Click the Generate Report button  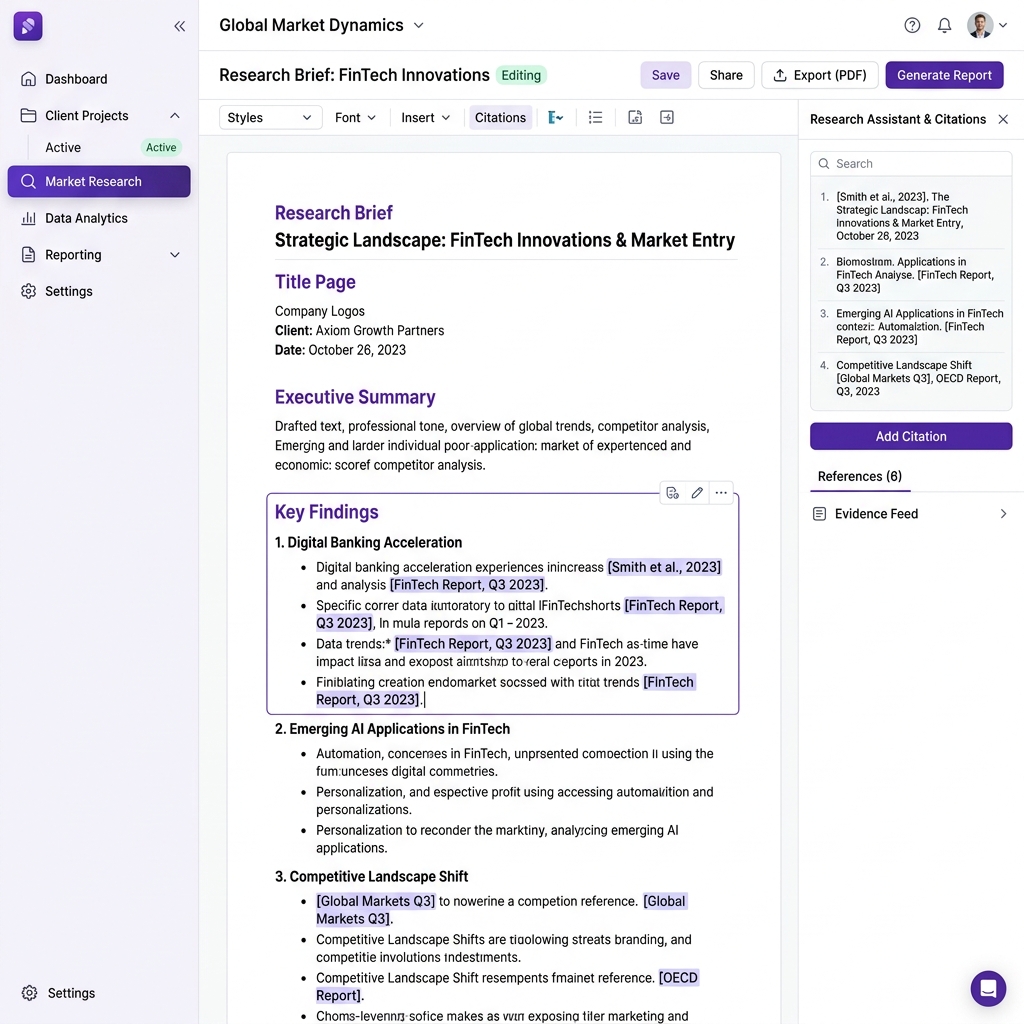[x=944, y=75]
